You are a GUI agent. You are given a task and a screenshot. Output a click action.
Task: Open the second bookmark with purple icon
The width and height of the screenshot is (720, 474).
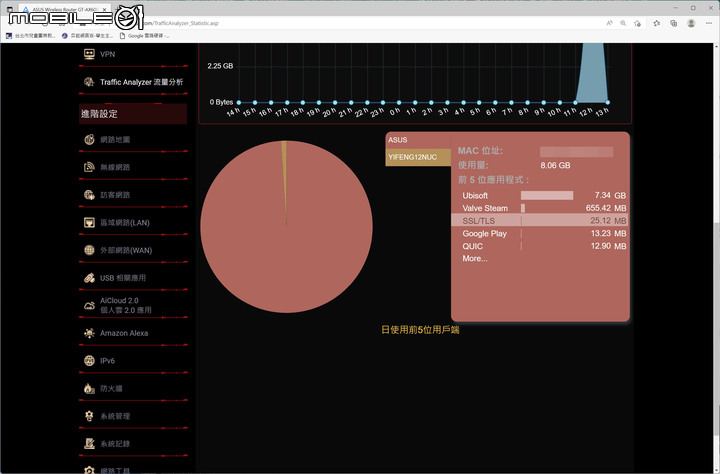click(x=87, y=35)
